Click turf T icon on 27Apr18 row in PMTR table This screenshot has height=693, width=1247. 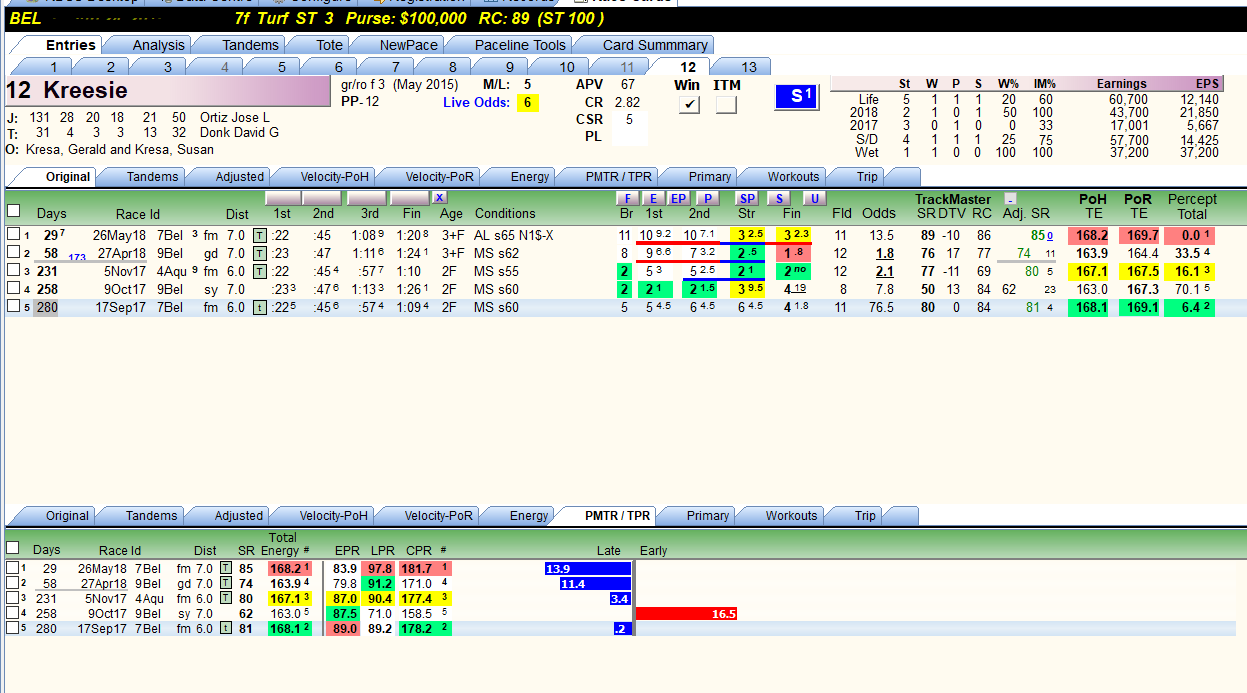coord(226,584)
